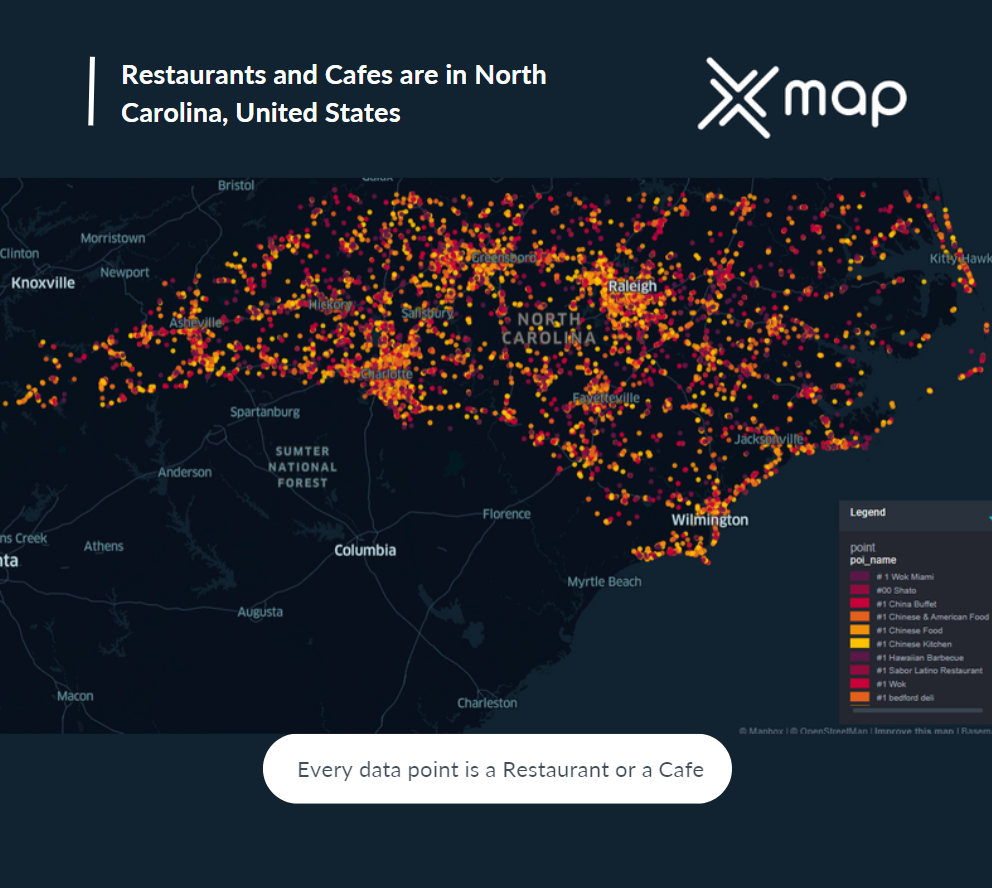Select the yellow "#1 Chinese Kitchen" swatch
This screenshot has height=888, width=992.
pyautogui.click(x=858, y=643)
